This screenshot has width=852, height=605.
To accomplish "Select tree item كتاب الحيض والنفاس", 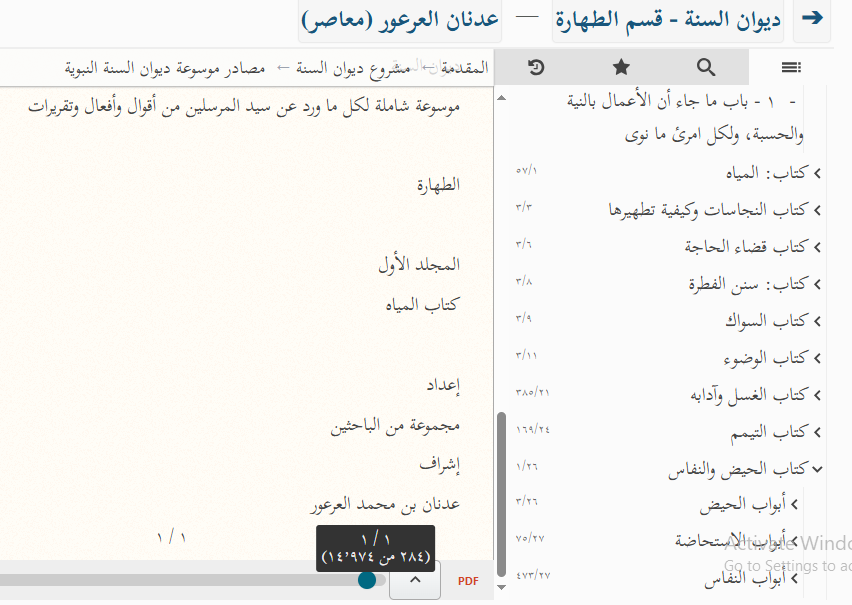I will pyautogui.click(x=738, y=469).
